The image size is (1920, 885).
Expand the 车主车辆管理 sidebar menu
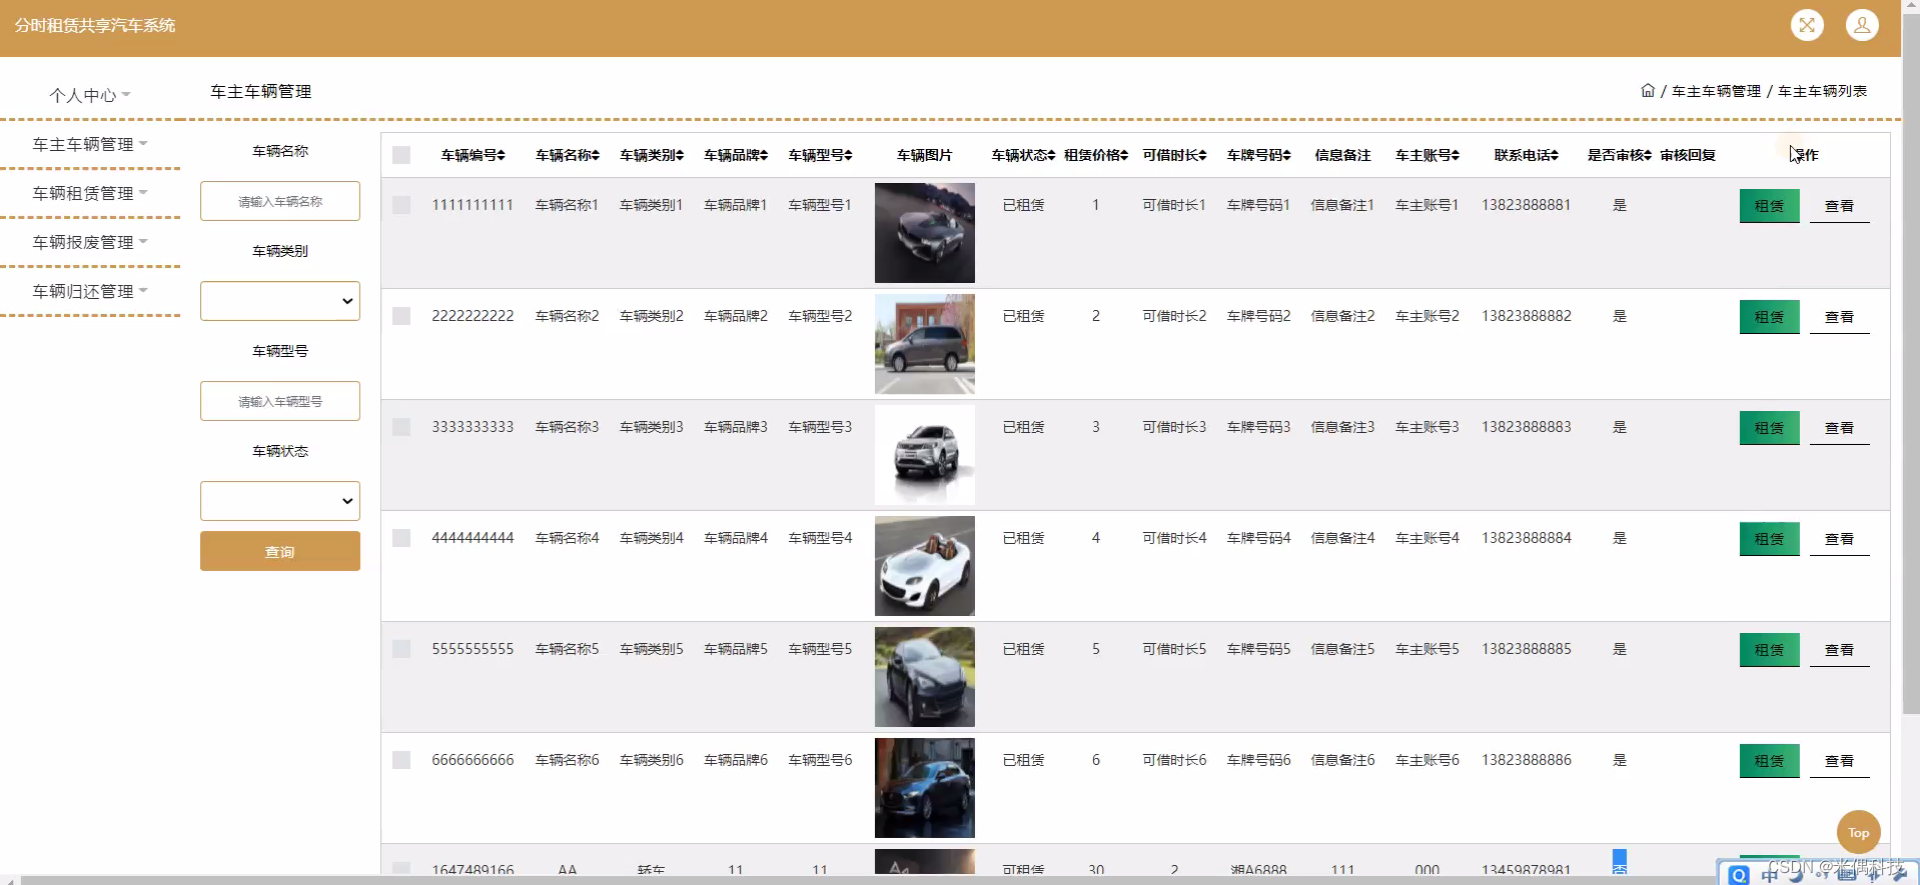(90, 144)
